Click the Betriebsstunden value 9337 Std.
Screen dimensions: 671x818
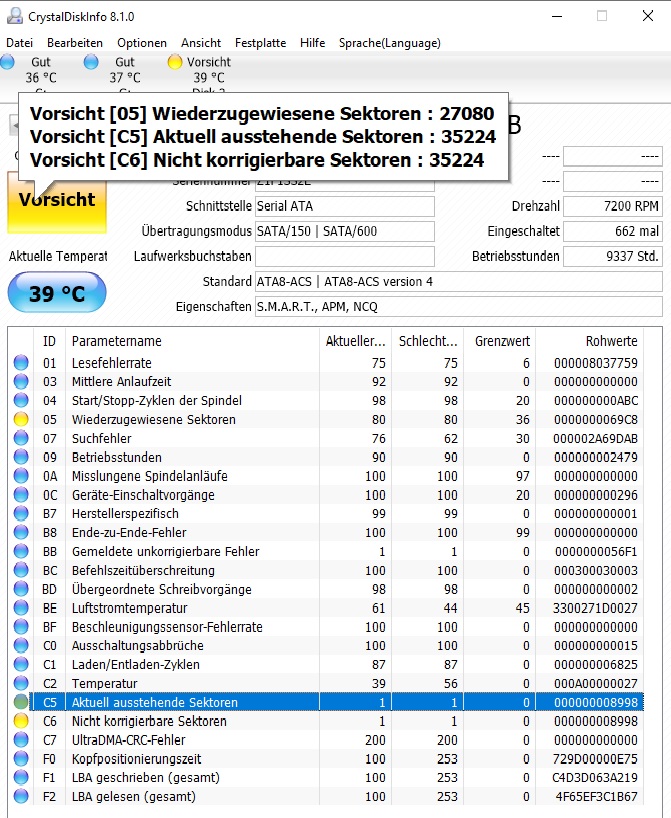click(x=613, y=256)
